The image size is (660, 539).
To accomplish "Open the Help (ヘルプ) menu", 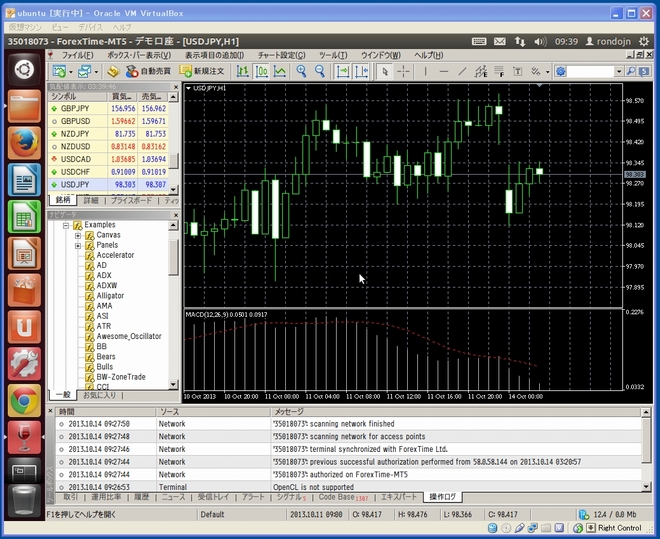I will click(428, 55).
